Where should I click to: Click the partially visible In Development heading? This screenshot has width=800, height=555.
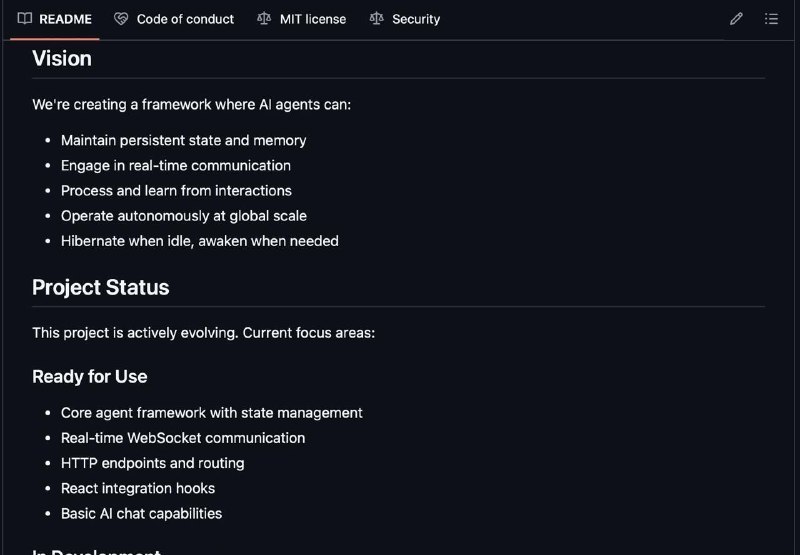tap(96, 551)
